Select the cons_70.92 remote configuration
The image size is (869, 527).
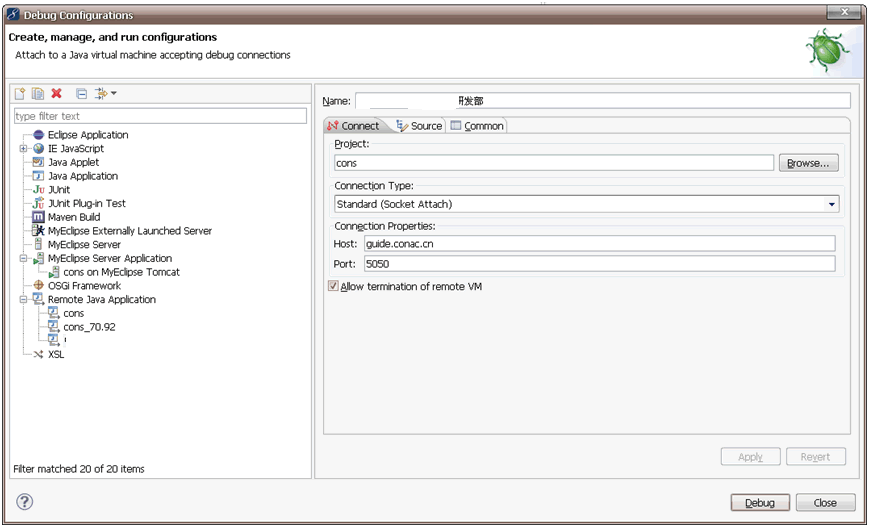click(89, 327)
